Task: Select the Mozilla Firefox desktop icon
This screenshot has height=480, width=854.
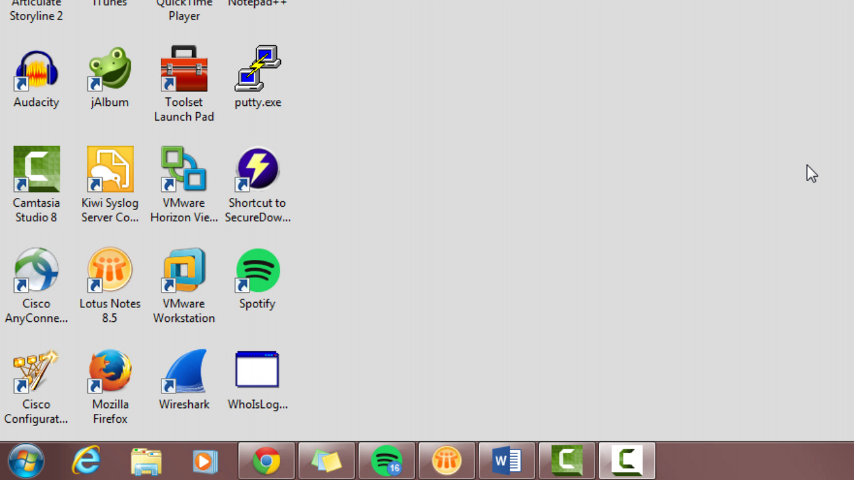Action: [x=110, y=372]
